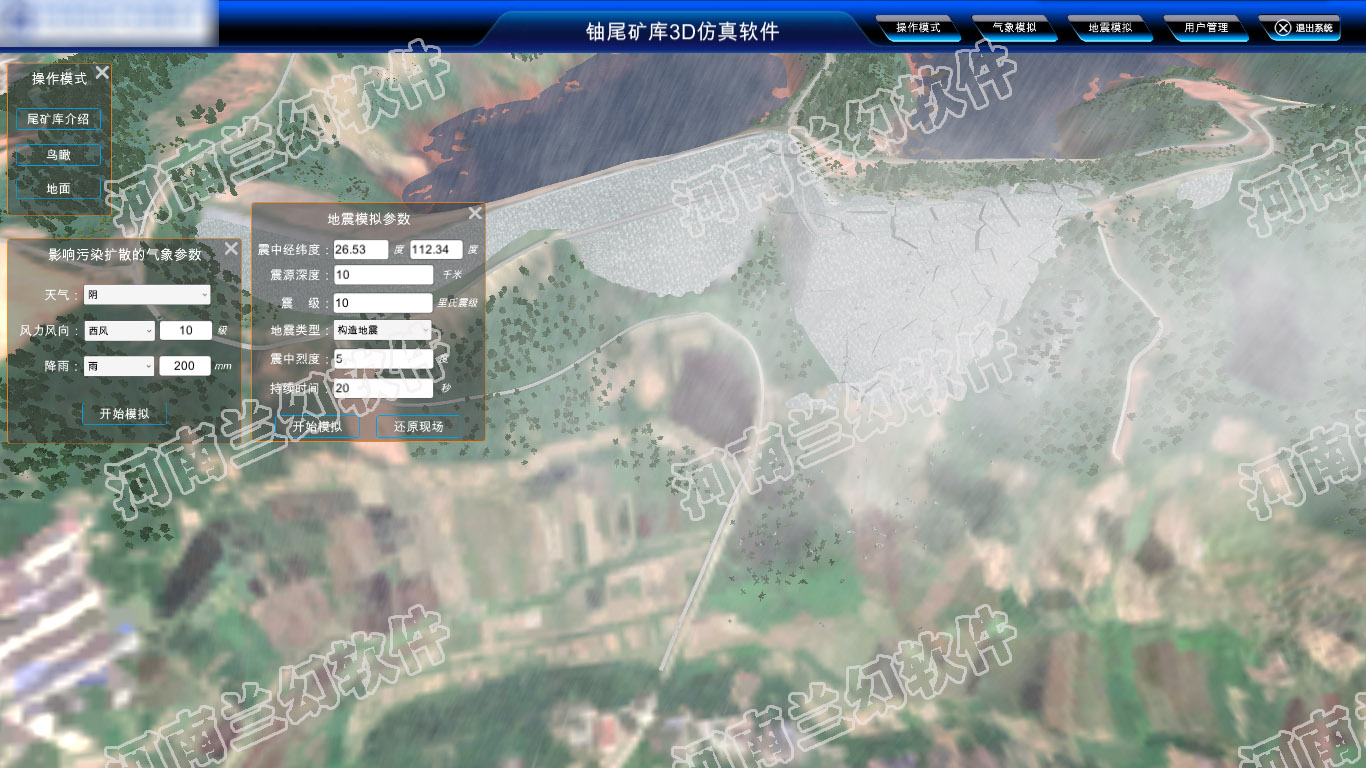Screen dimensions: 1366x768
Task: Expand the 天气 weather dropdown
Action: pyautogui.click(x=147, y=294)
